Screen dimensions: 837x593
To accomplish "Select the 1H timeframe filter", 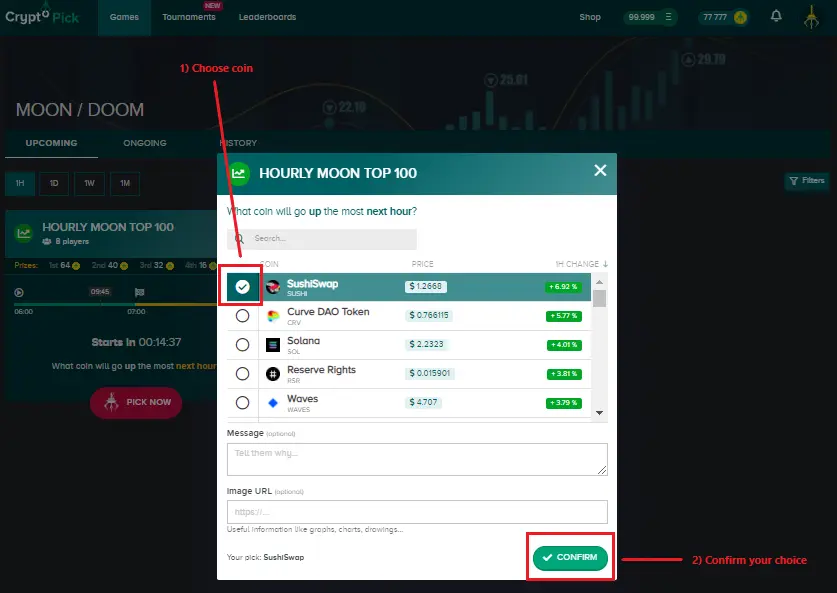I will click(20, 184).
